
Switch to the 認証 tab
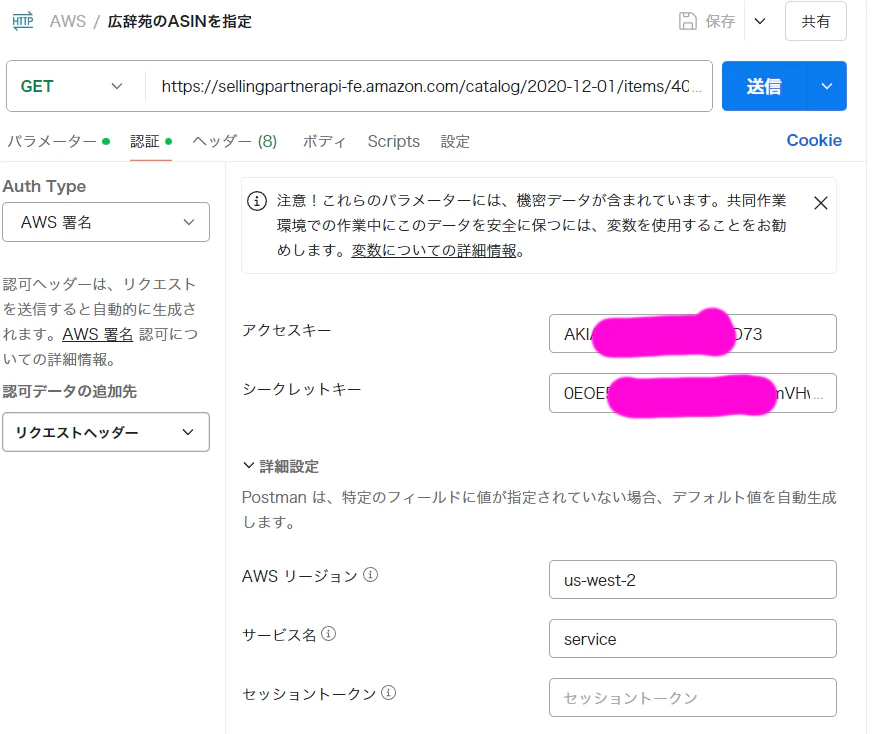pyautogui.click(x=150, y=142)
